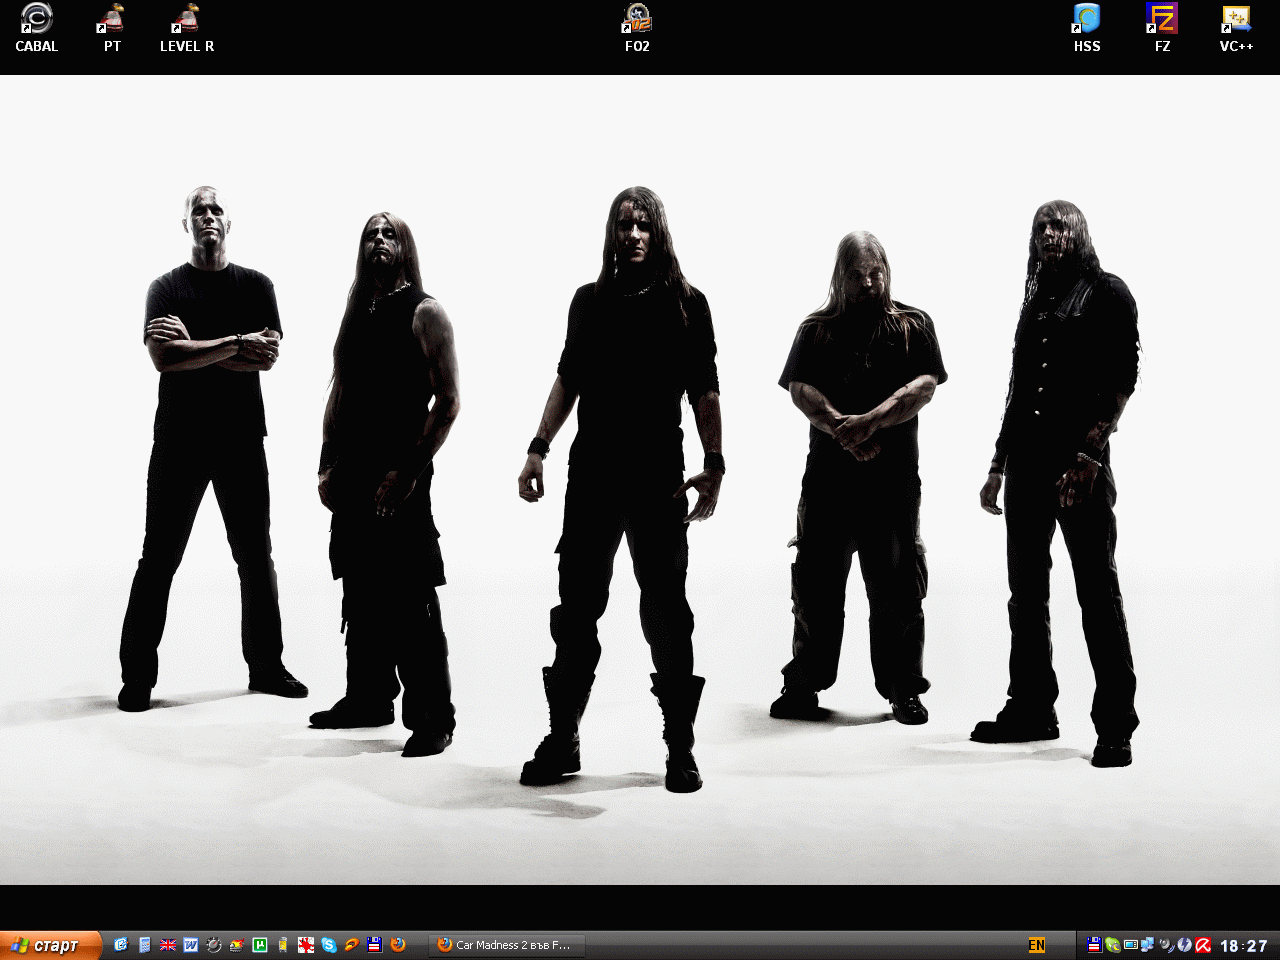Open the FO2 game shortcut

click(x=637, y=28)
